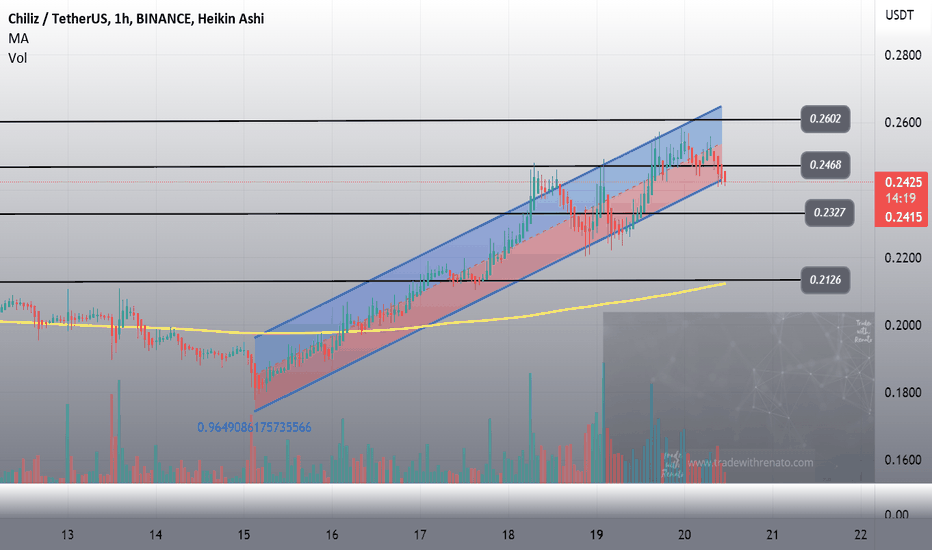Select the Vol indicator label
Viewport: 932px width, 550px height.
click(18, 58)
